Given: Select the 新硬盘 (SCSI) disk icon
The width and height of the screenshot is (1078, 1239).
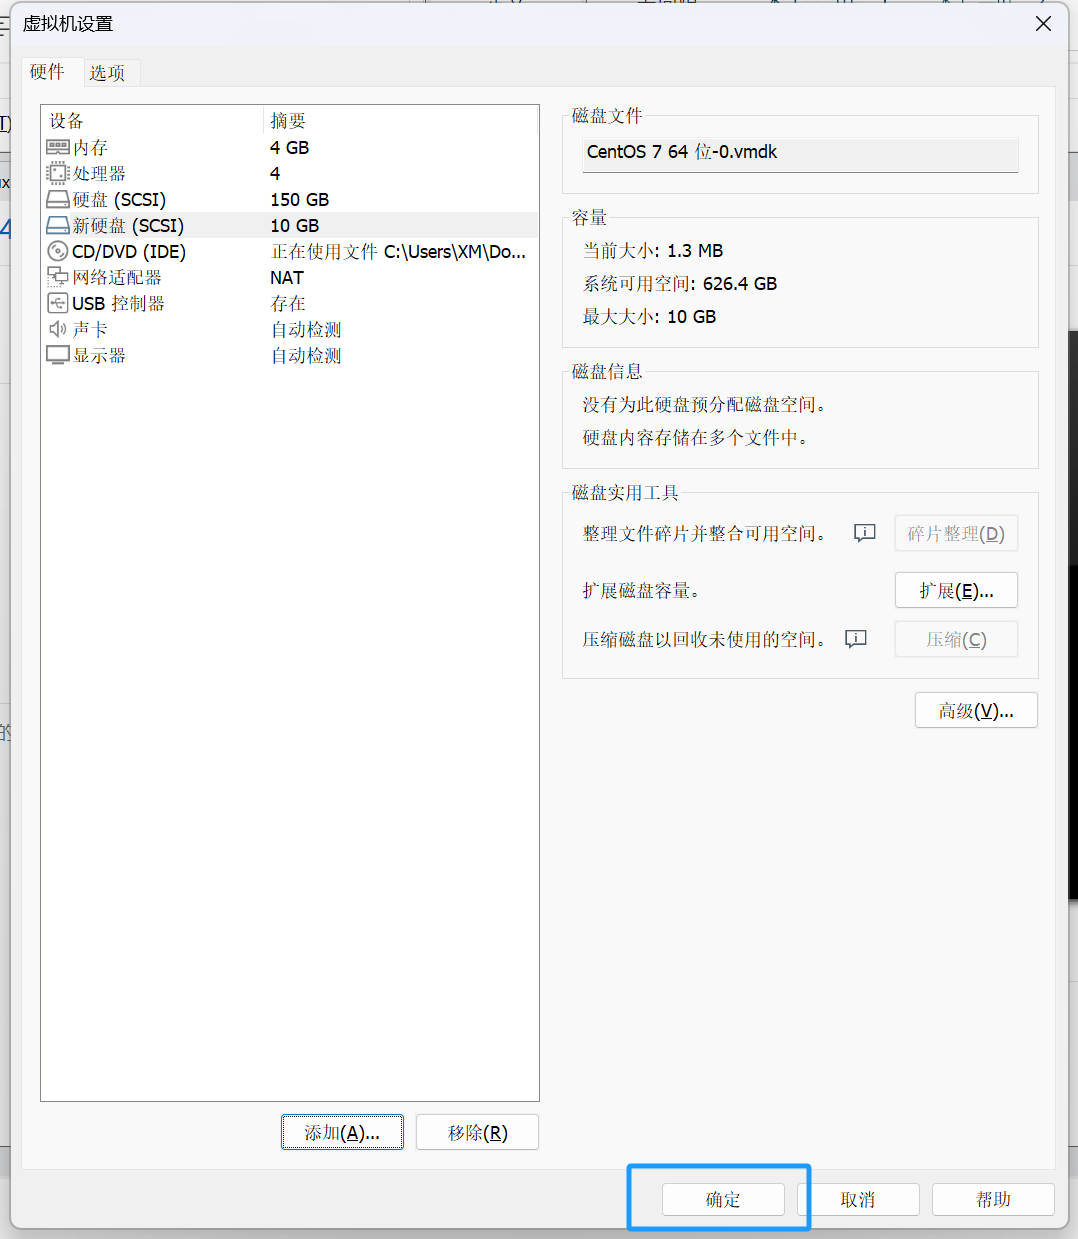Looking at the screenshot, I should (58, 226).
